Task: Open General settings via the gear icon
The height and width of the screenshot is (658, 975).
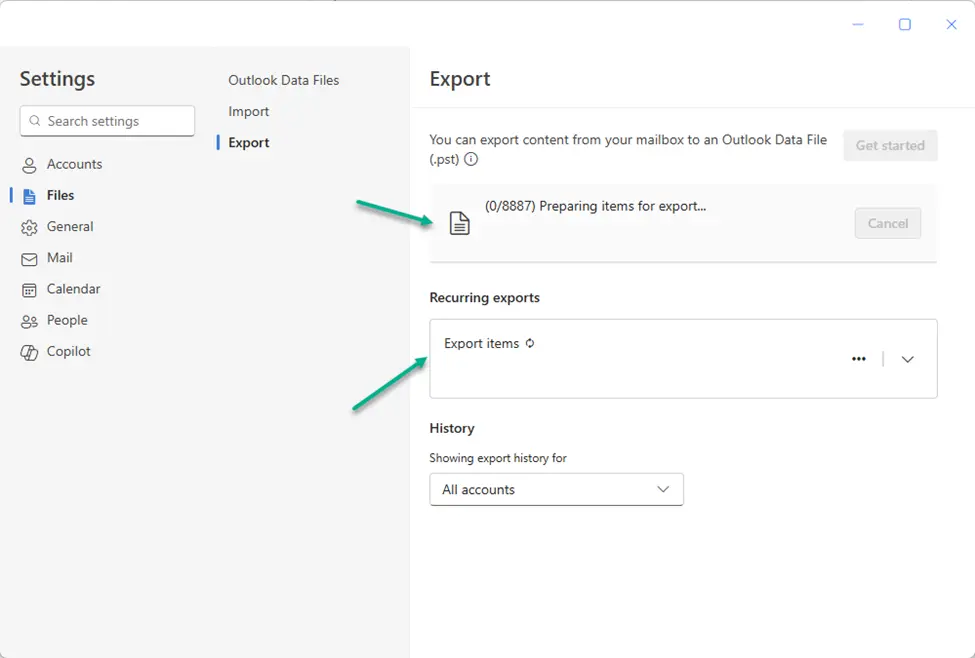Action: point(27,227)
